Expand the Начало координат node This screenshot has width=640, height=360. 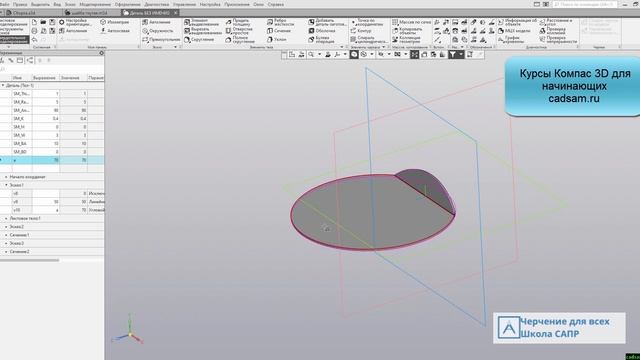(x=6, y=177)
